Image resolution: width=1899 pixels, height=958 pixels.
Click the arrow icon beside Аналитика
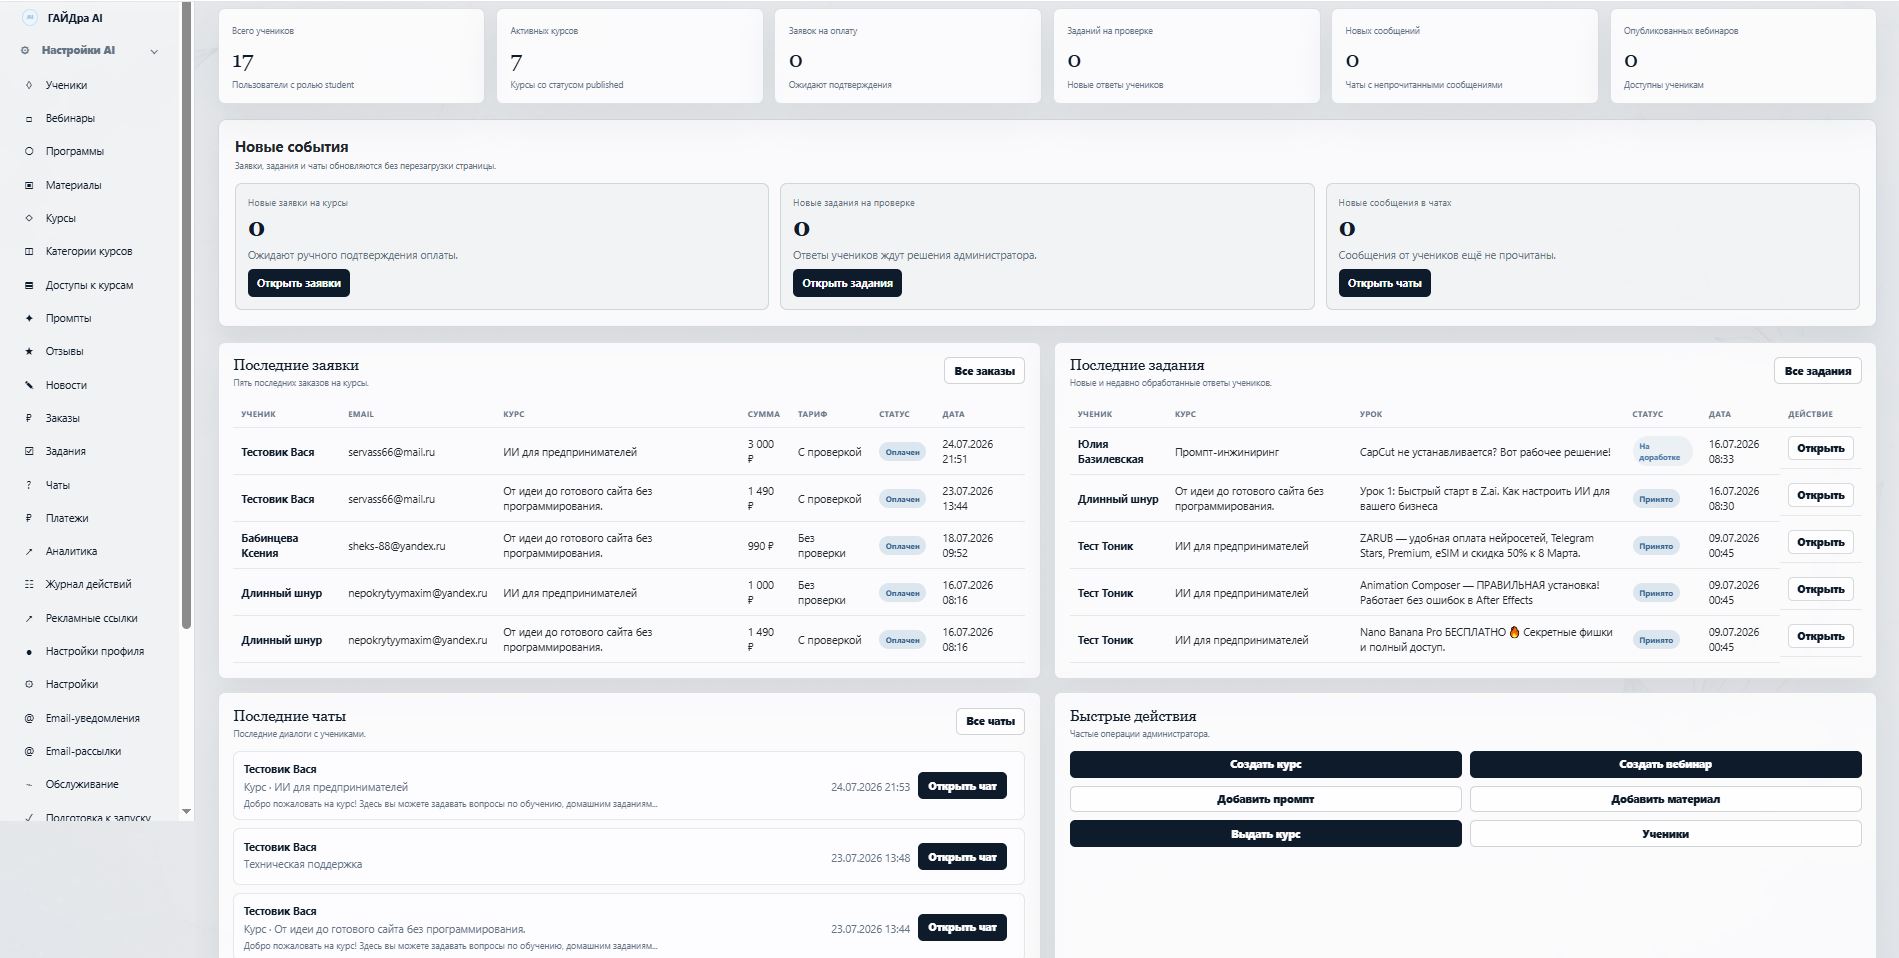(x=29, y=551)
